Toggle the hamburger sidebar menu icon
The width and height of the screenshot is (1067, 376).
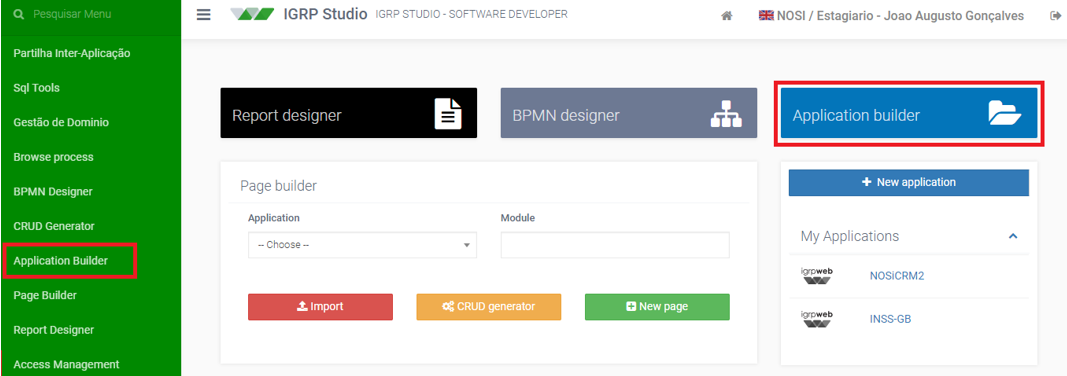click(203, 14)
